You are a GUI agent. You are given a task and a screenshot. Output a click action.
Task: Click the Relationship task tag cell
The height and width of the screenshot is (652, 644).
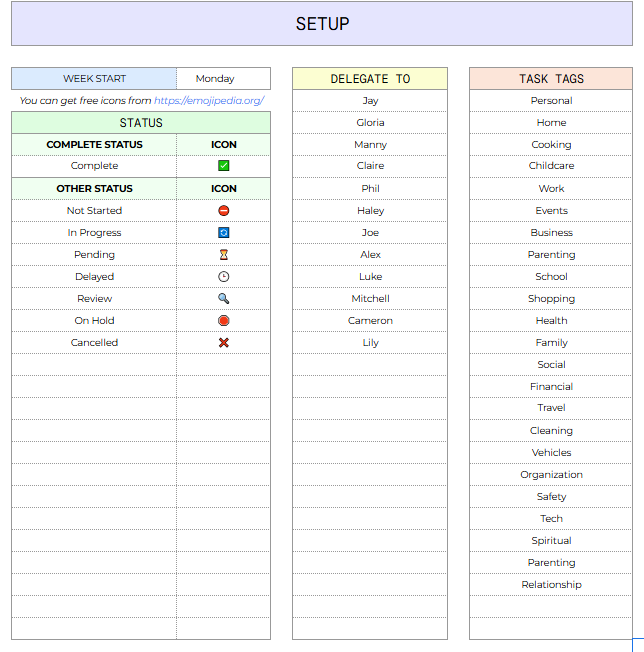point(551,585)
